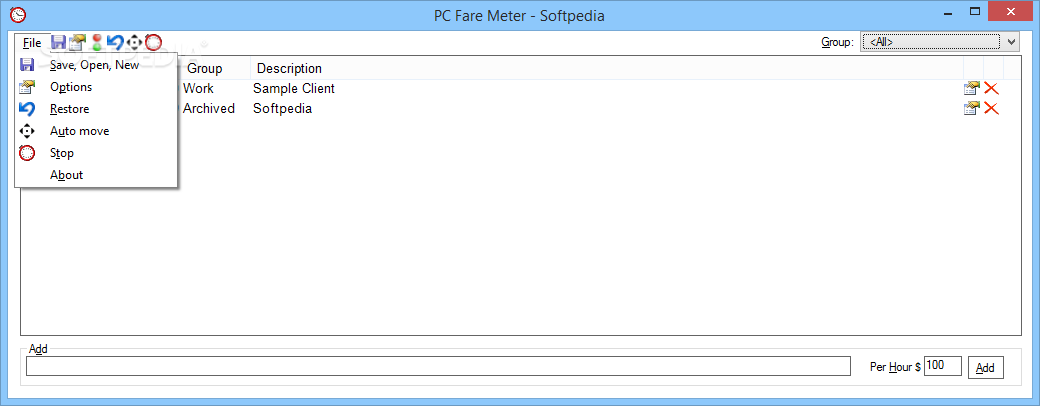Choose Save, Open, New from the File menu
This screenshot has height=406, width=1040.
(x=96, y=65)
